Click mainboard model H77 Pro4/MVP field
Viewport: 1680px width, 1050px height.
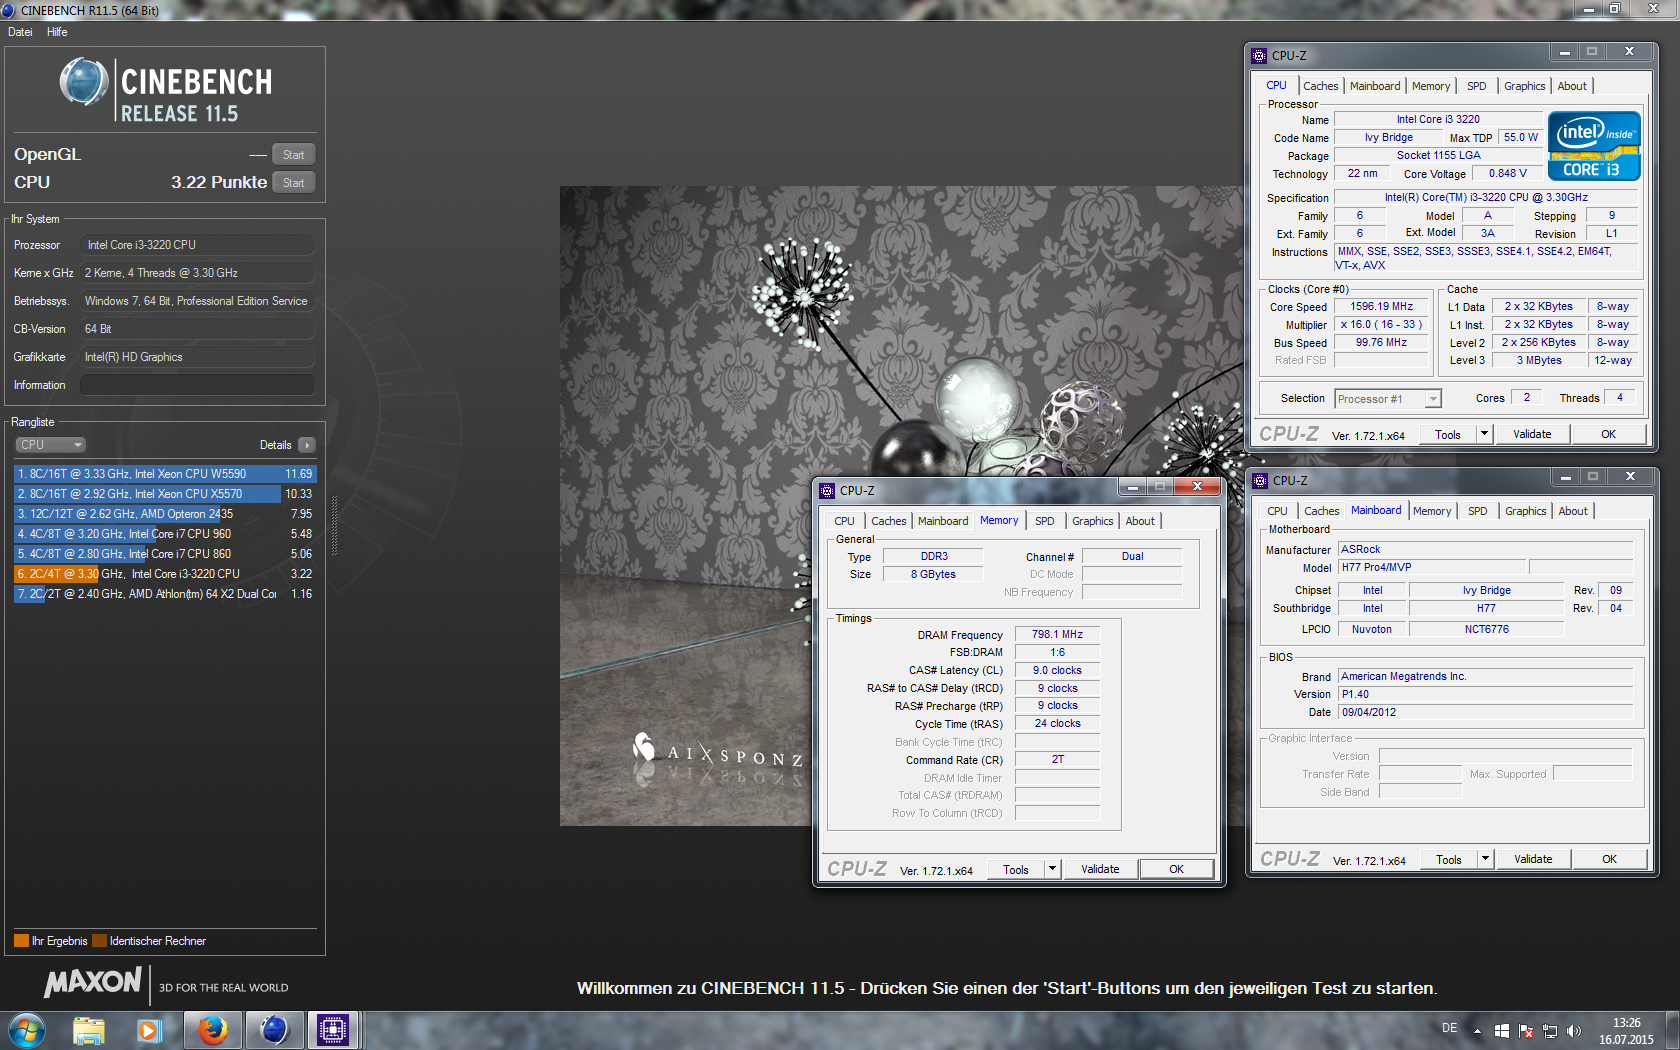click(1432, 567)
